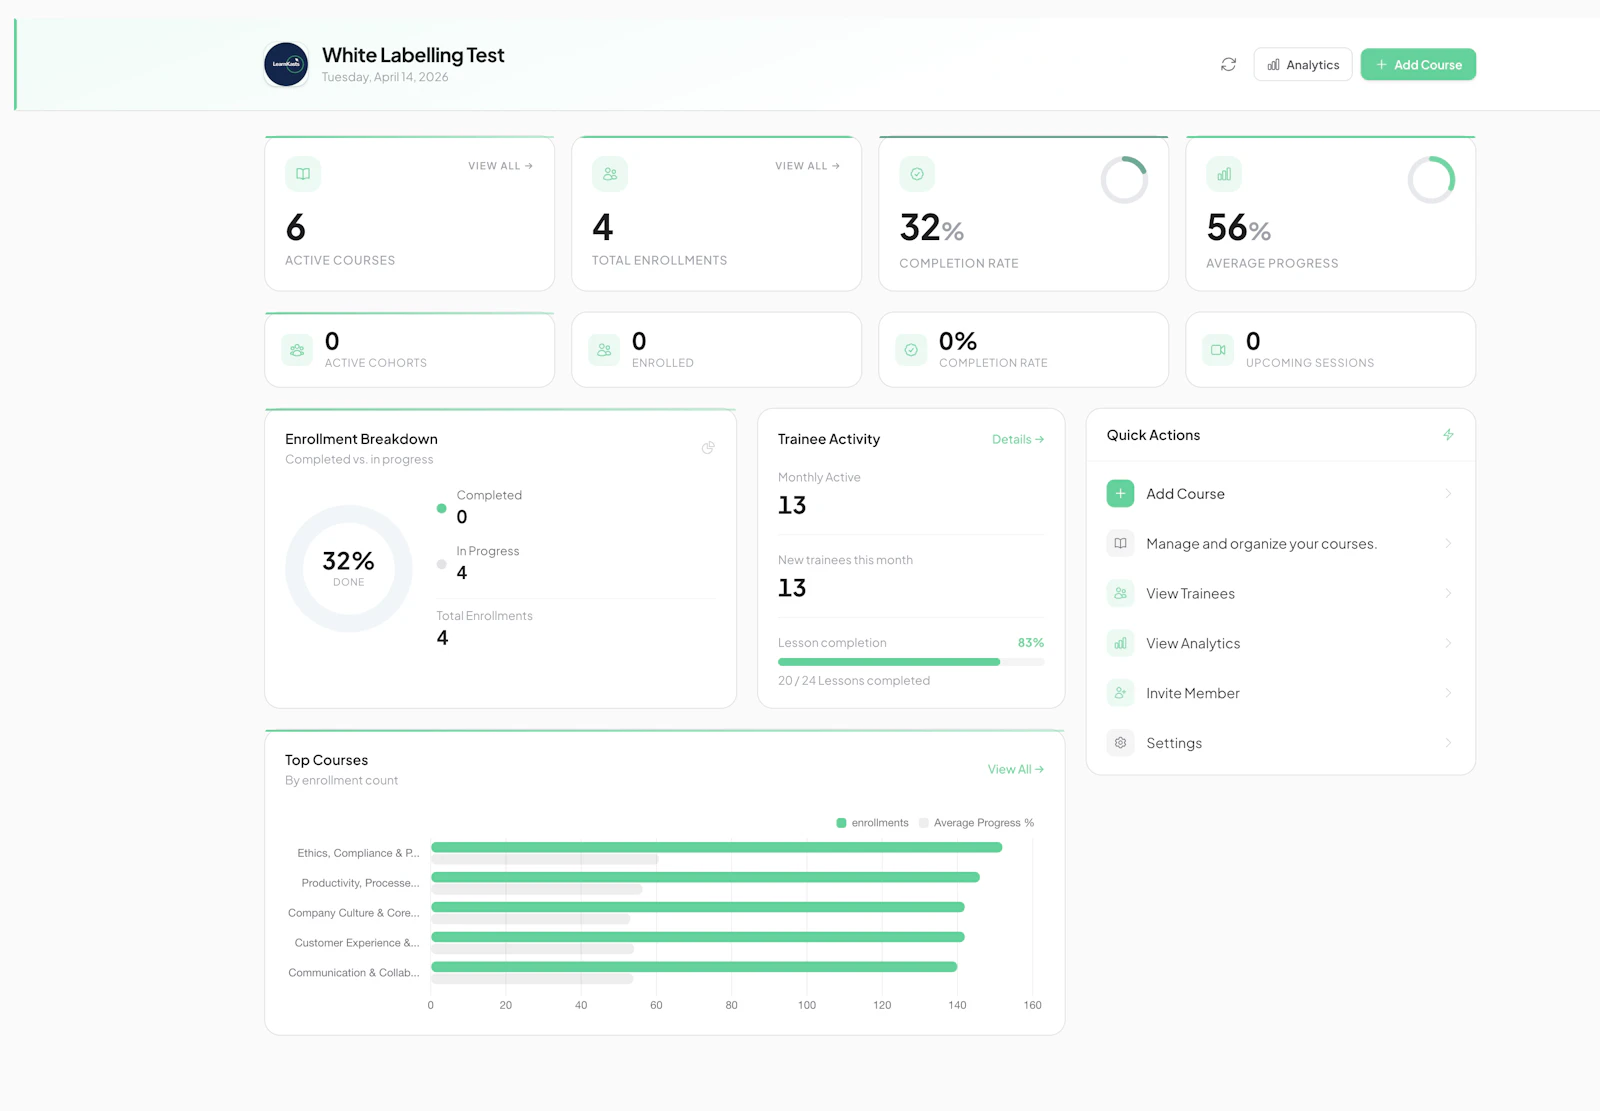Toggle the enrollments legend in Top Courses
Viewport: 1600px width, 1111px height.
tap(872, 822)
